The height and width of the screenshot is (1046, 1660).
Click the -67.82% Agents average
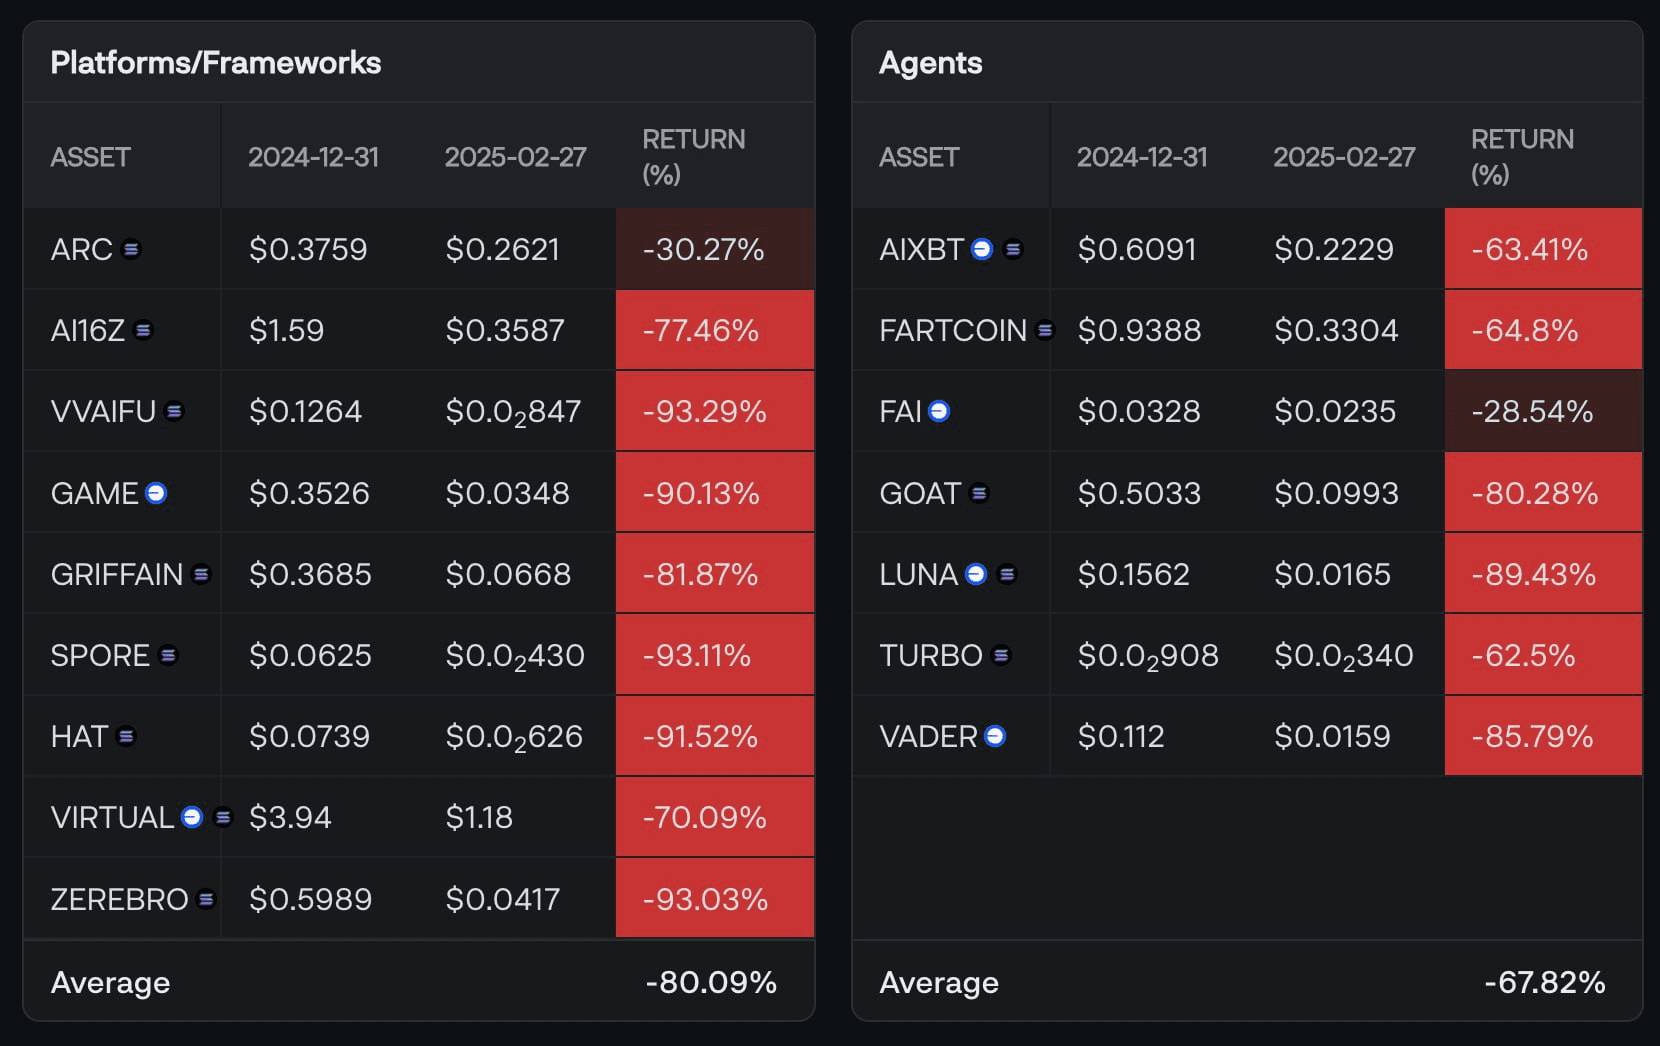click(1545, 982)
